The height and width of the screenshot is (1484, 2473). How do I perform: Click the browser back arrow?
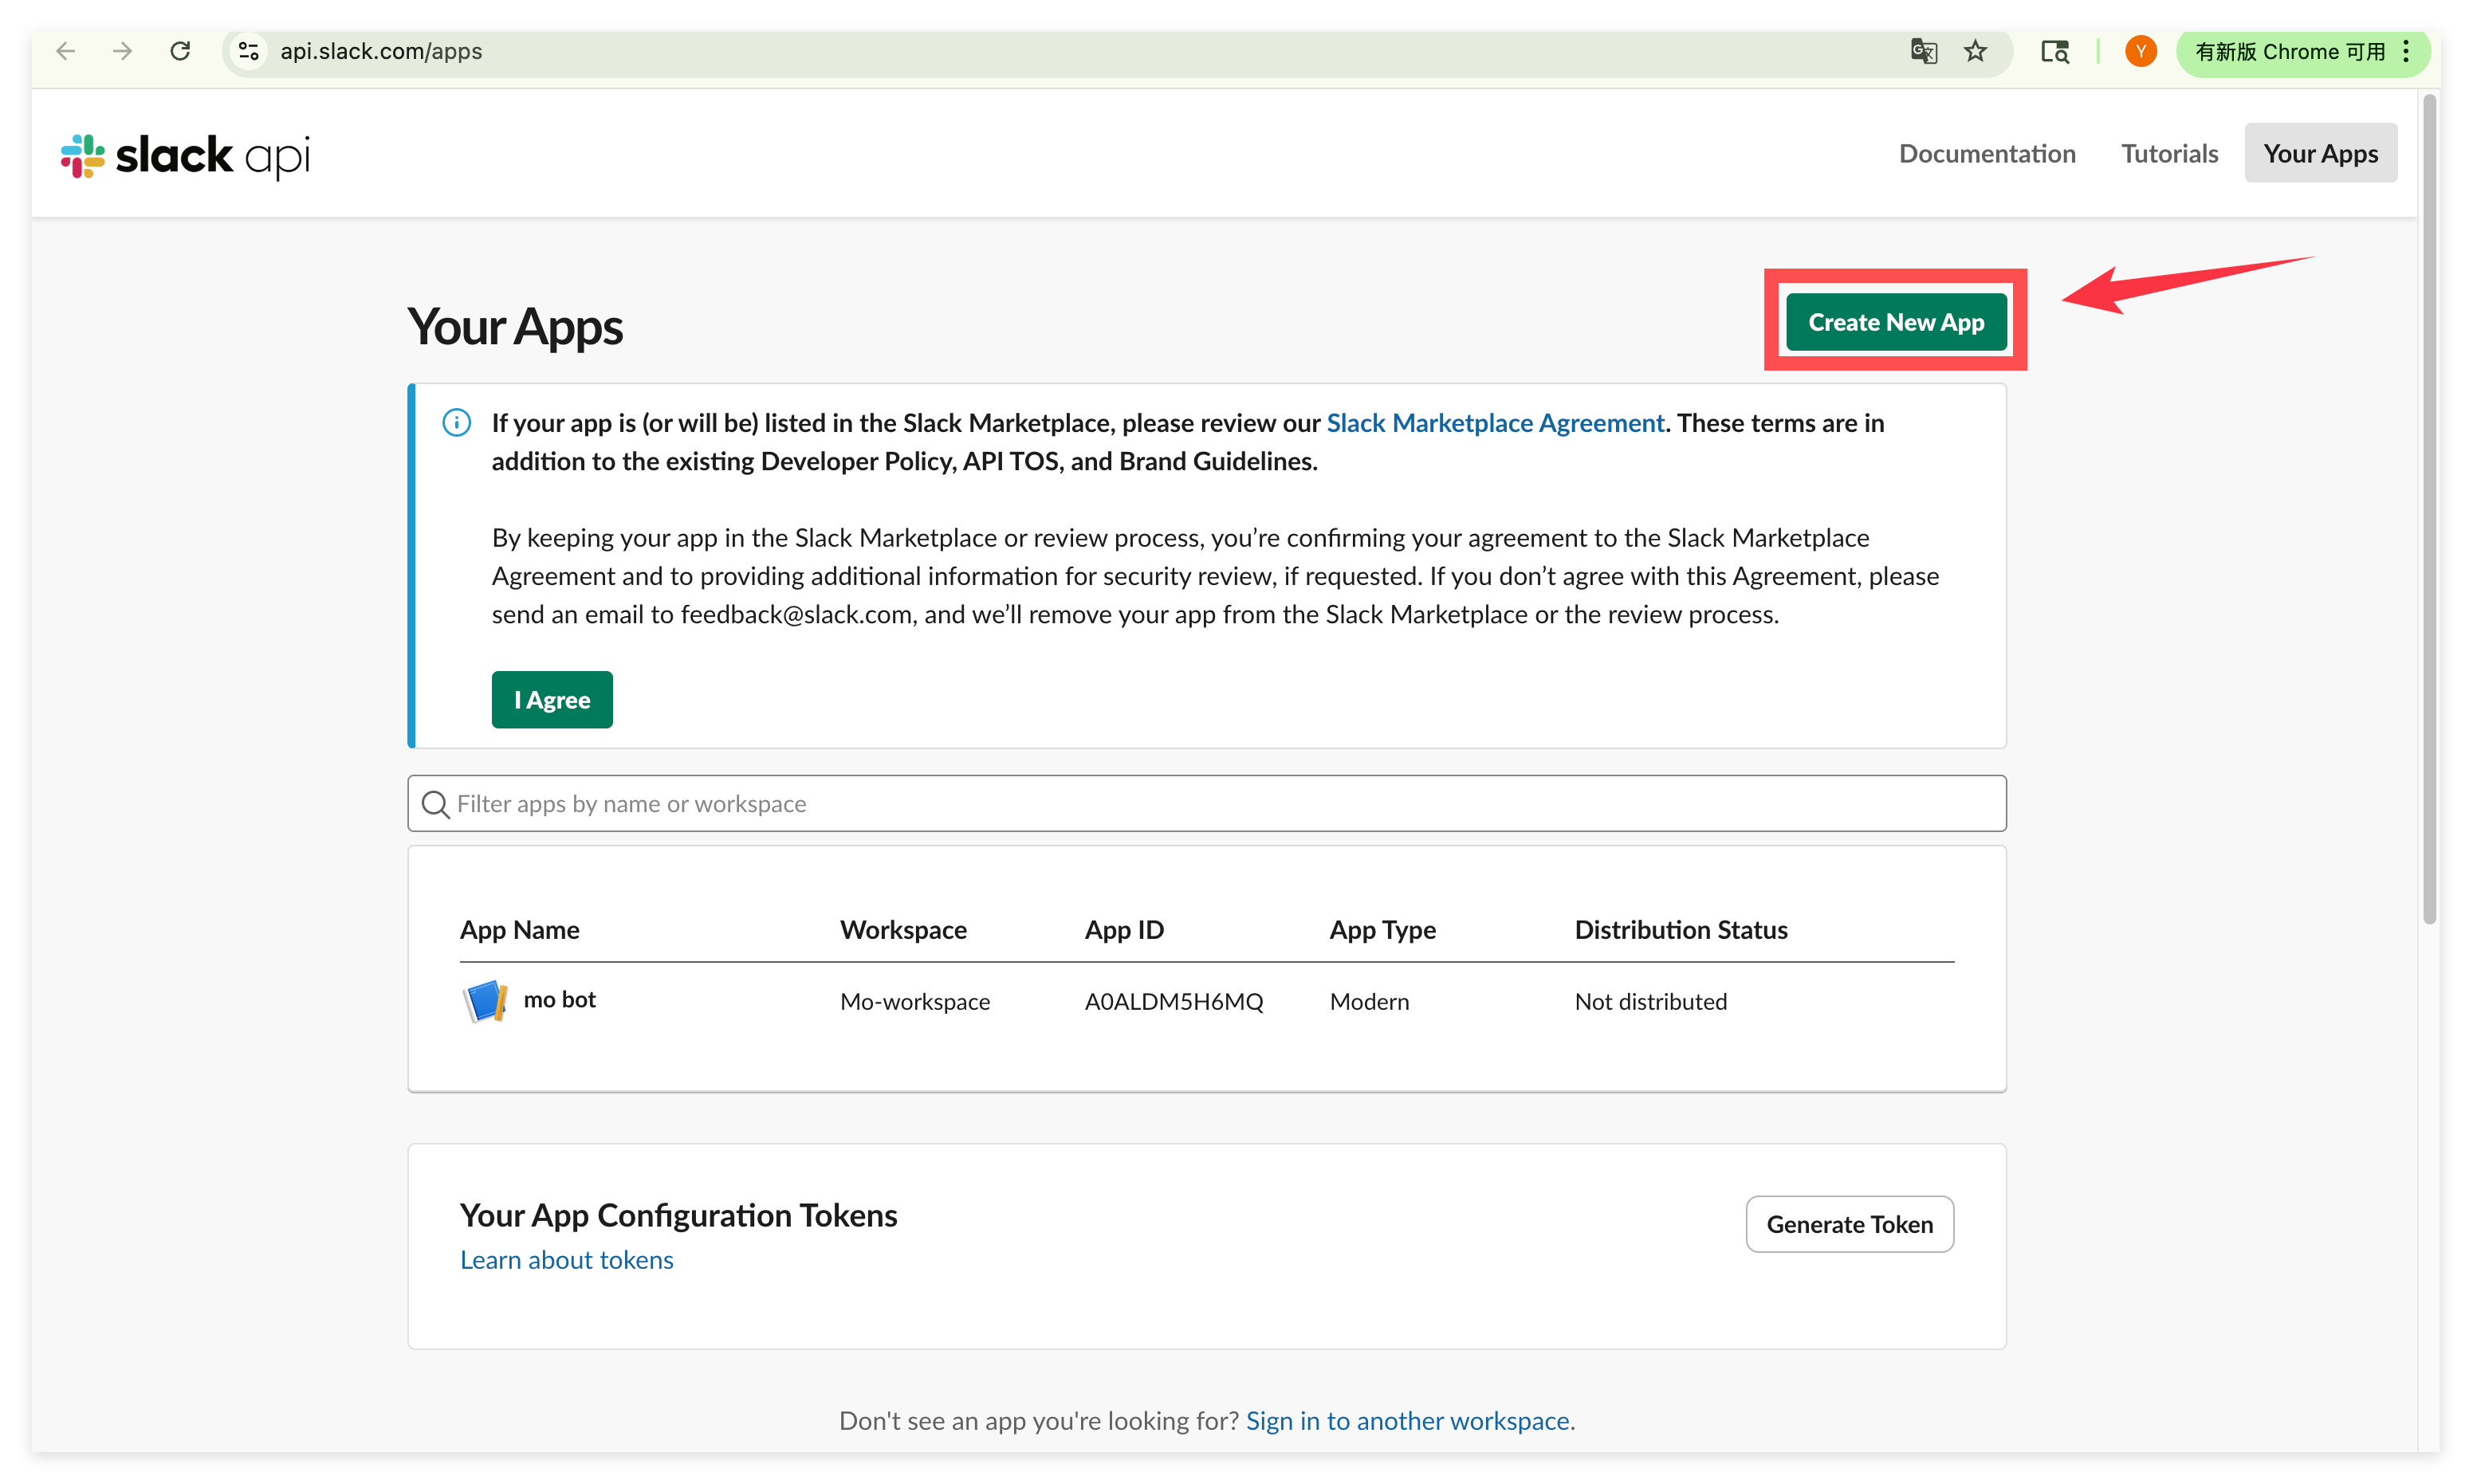pos(66,51)
